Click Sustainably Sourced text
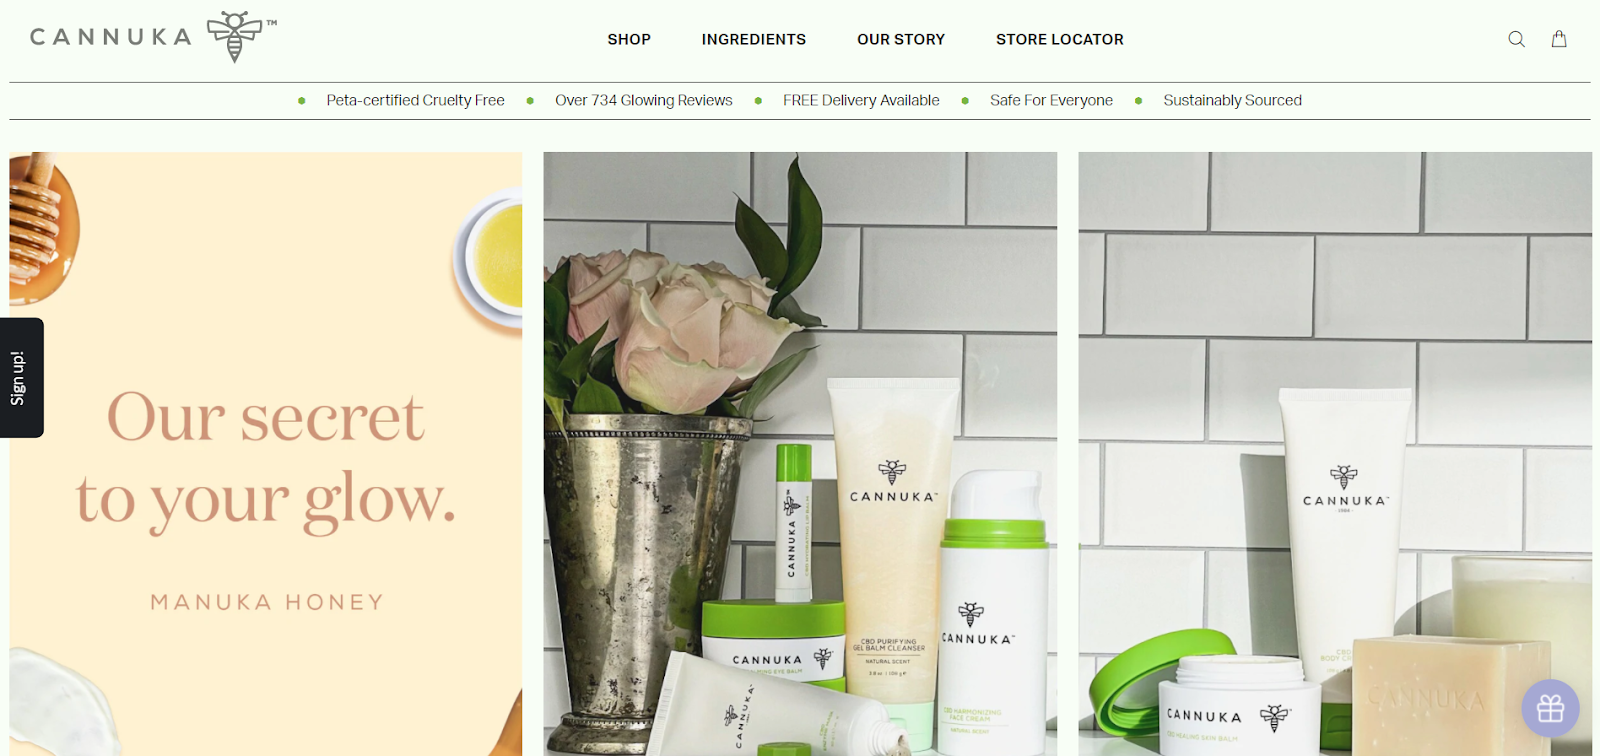This screenshot has width=1600, height=756. tap(1232, 100)
